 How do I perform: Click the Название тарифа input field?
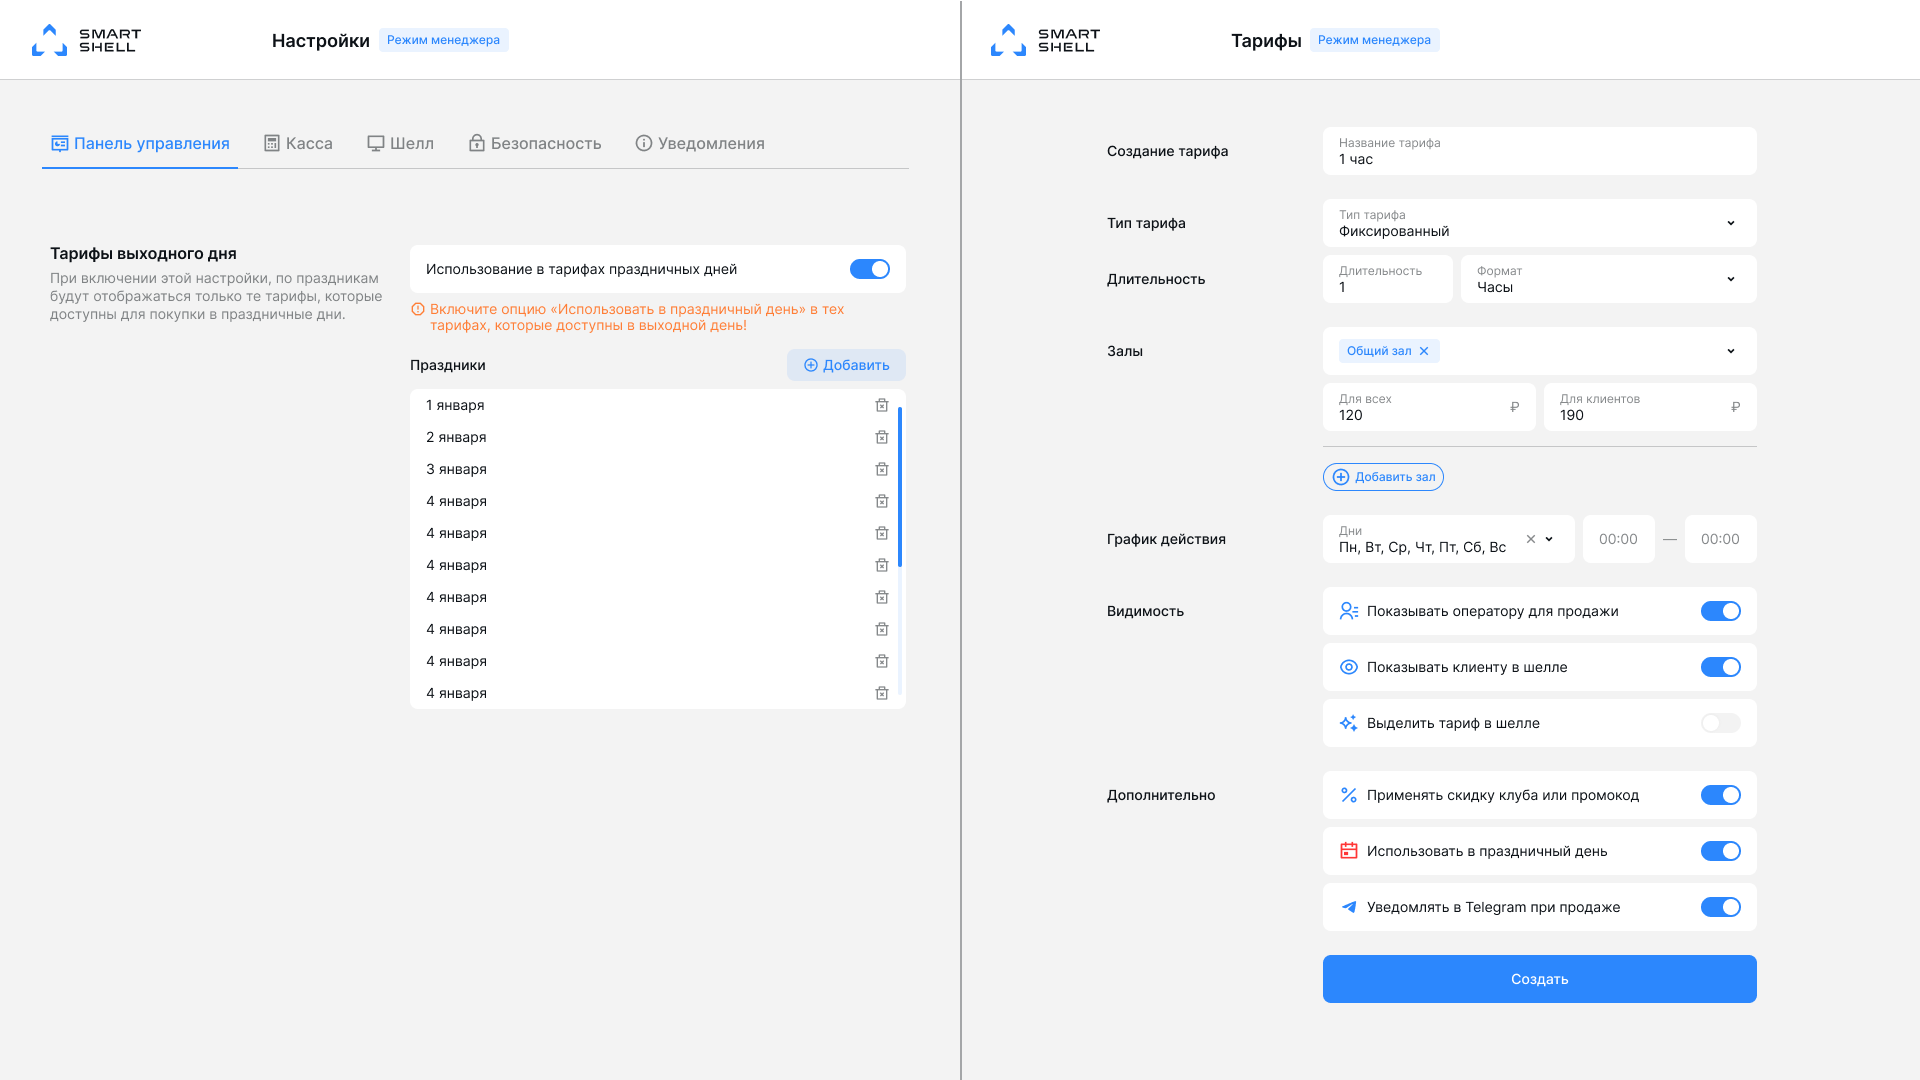[1540, 151]
